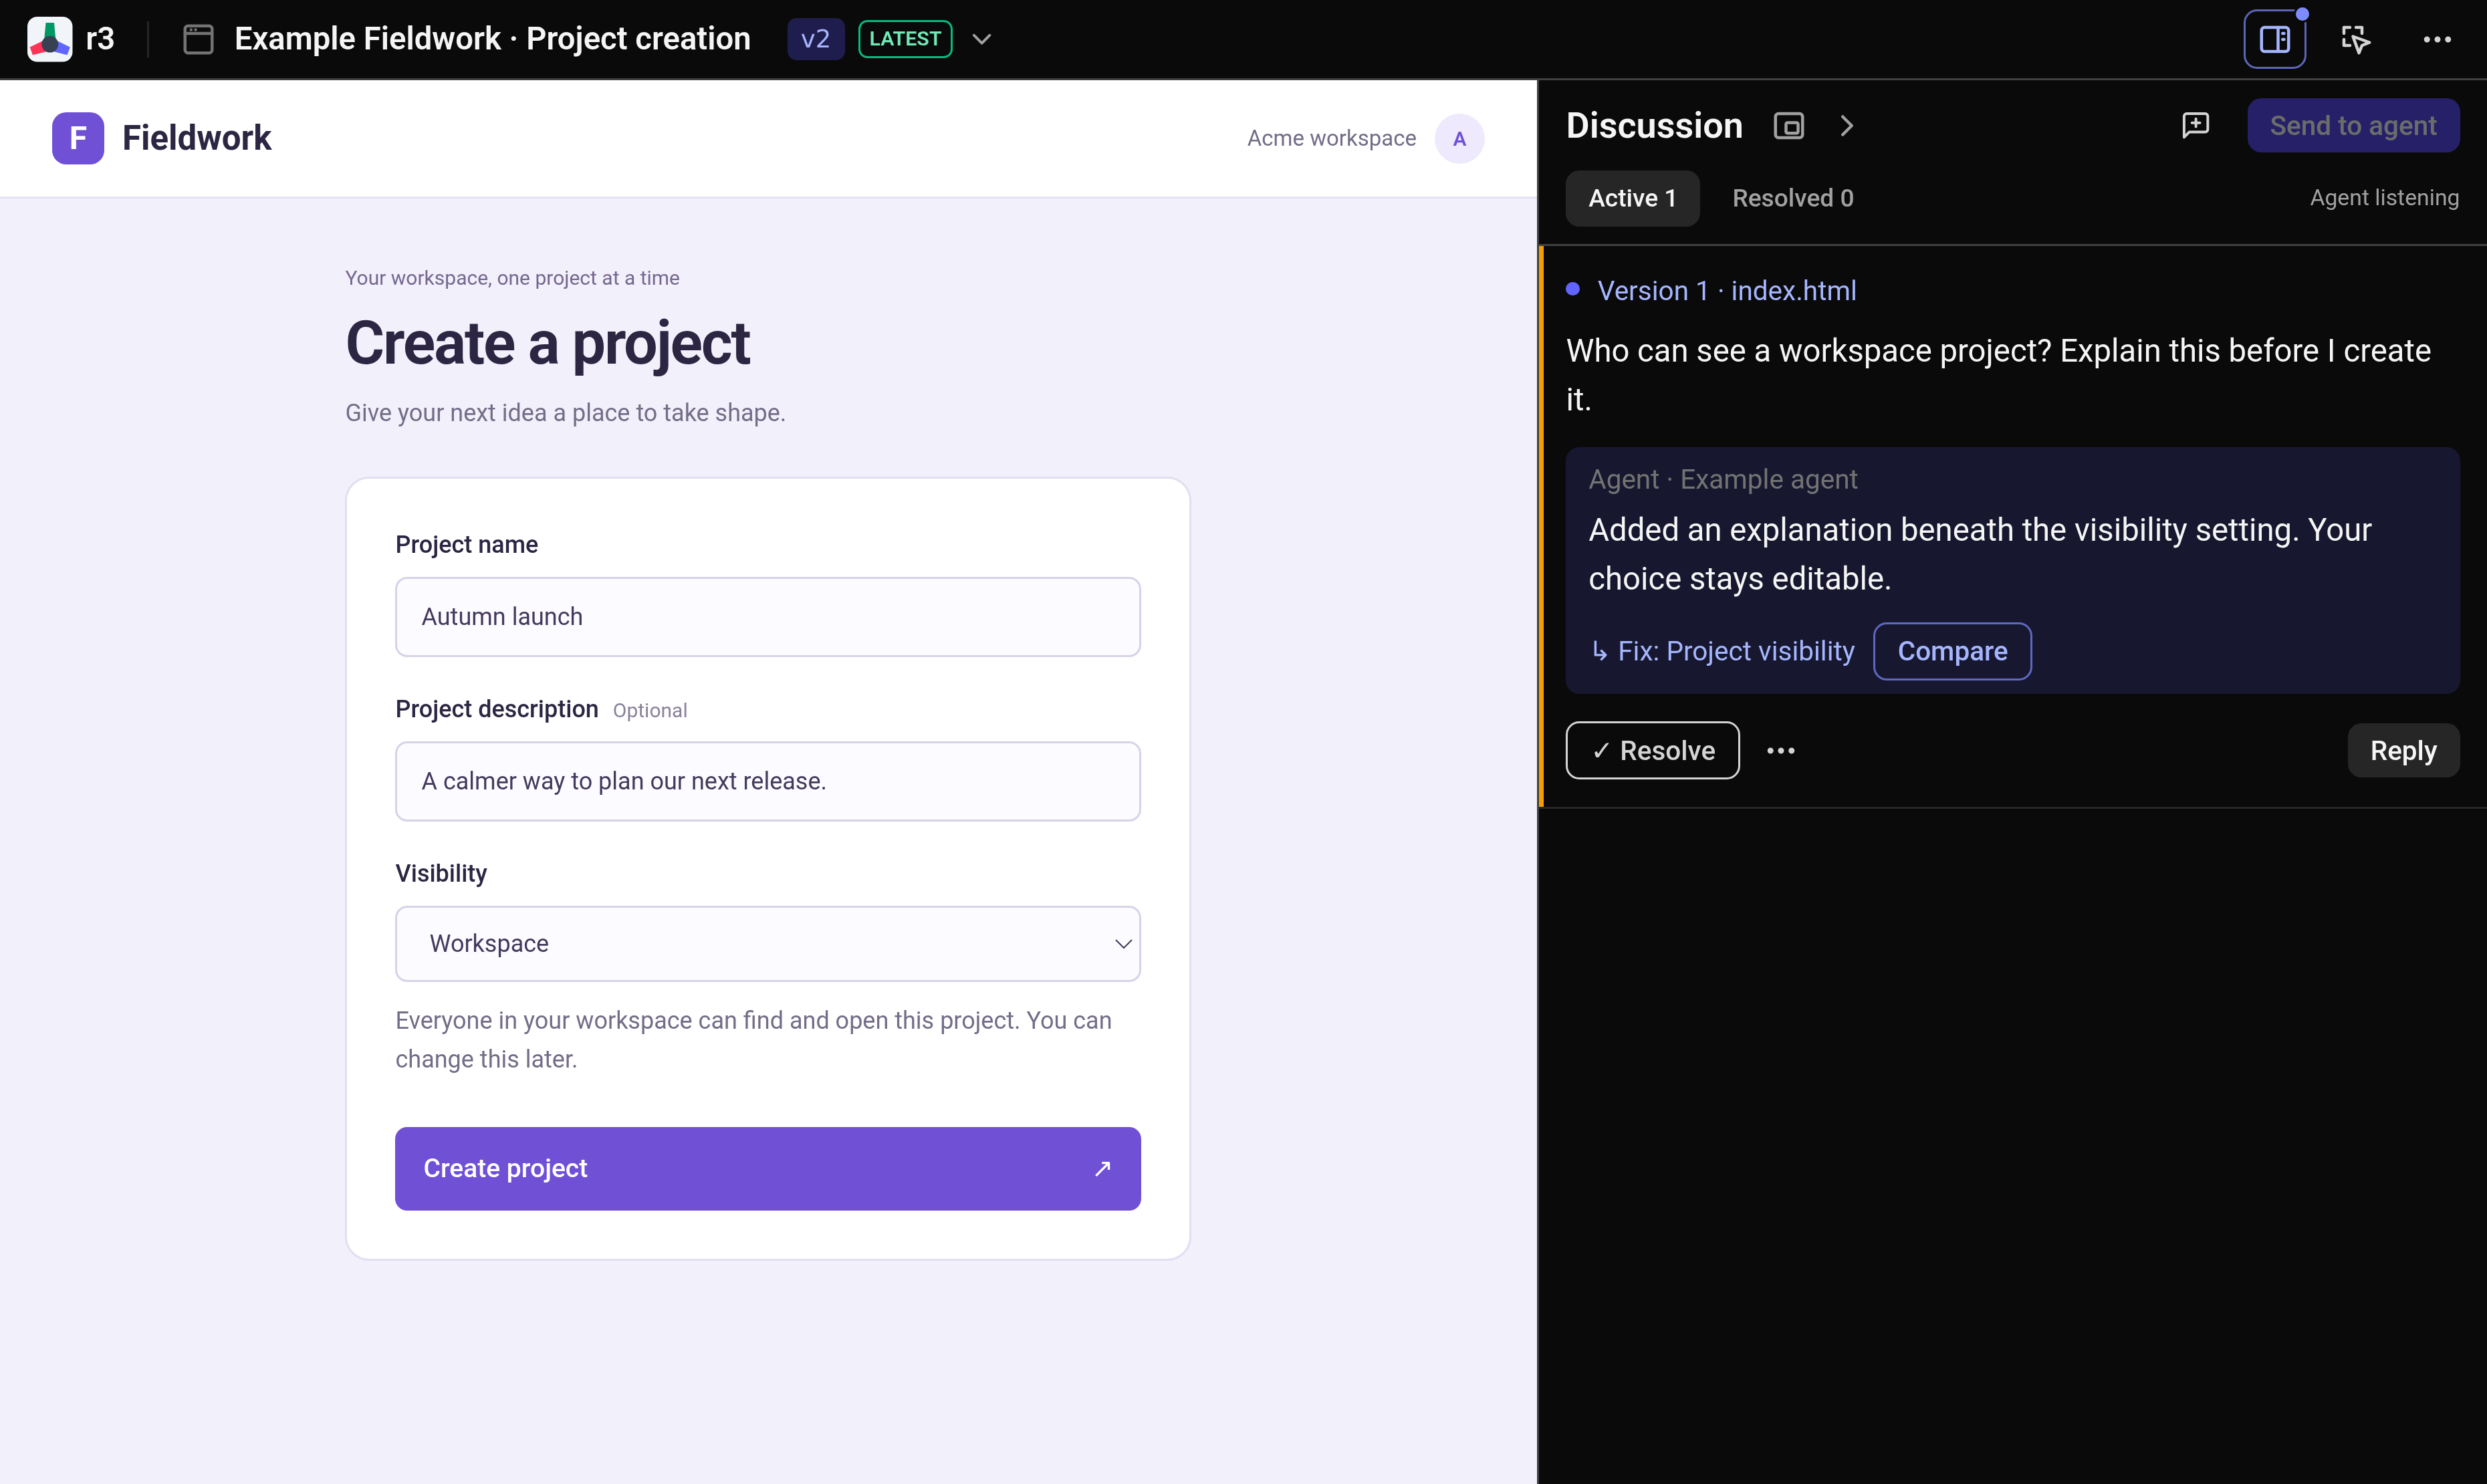Open the Visibility Workspace dropdown
The image size is (2487, 1484).
tap(767, 943)
